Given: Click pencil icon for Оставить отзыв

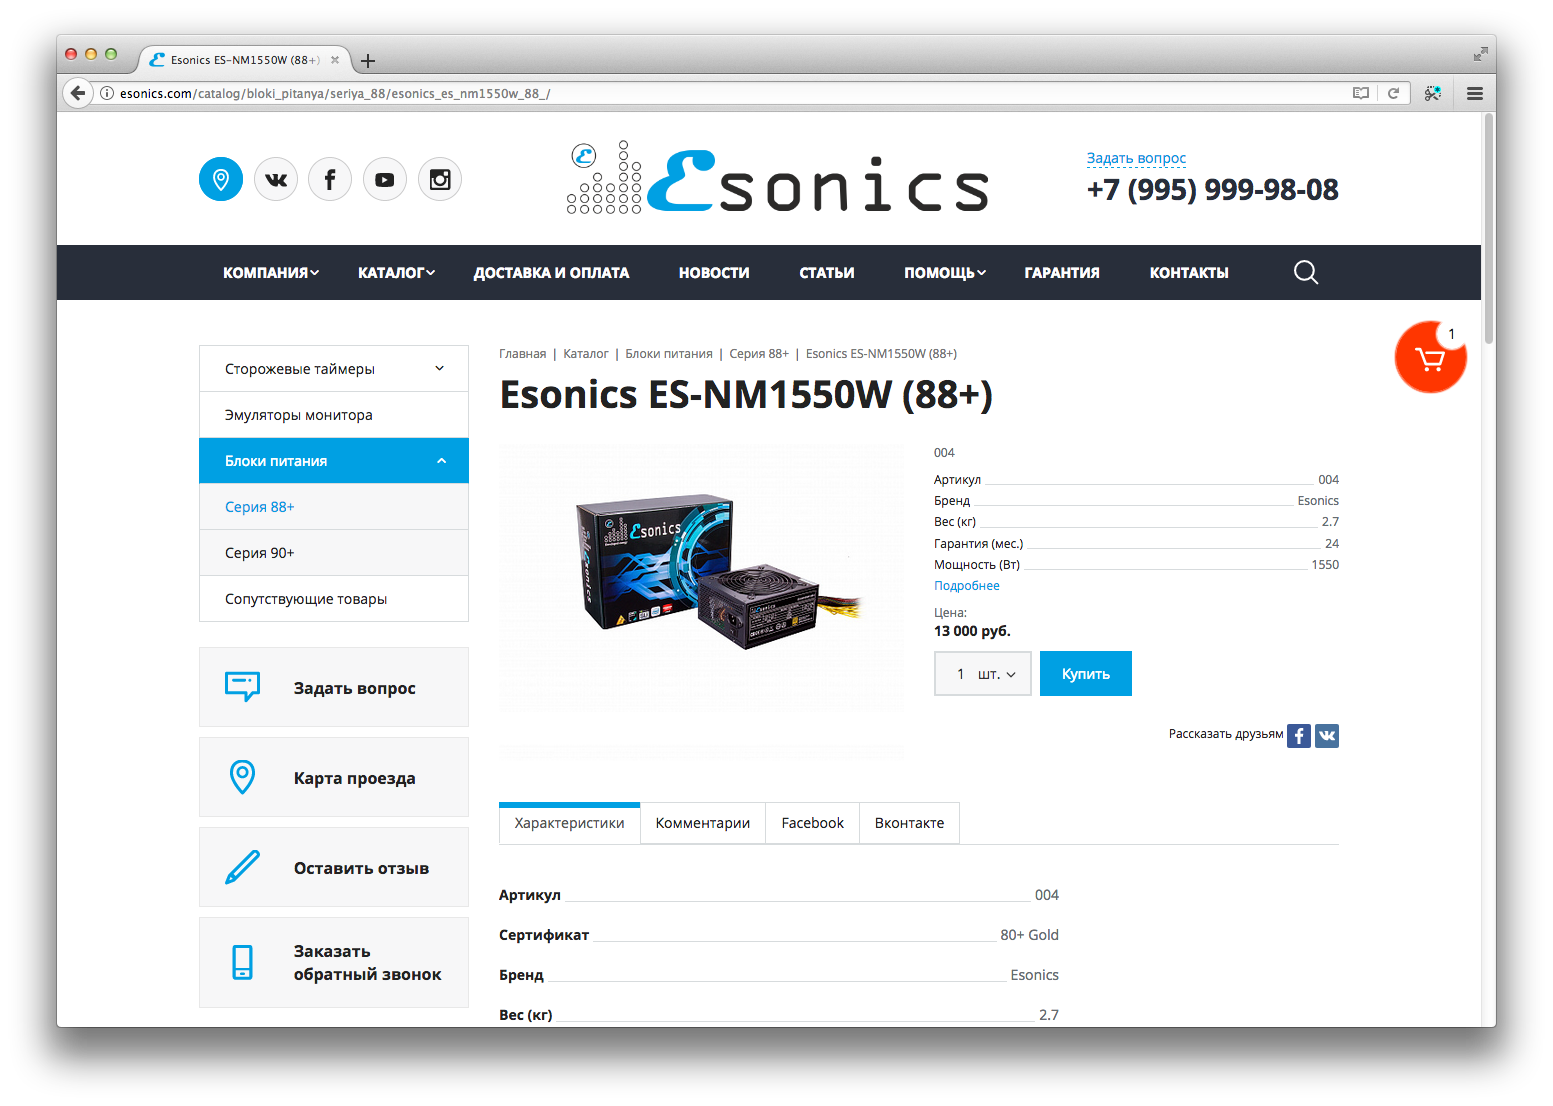Looking at the screenshot, I should 243,867.
